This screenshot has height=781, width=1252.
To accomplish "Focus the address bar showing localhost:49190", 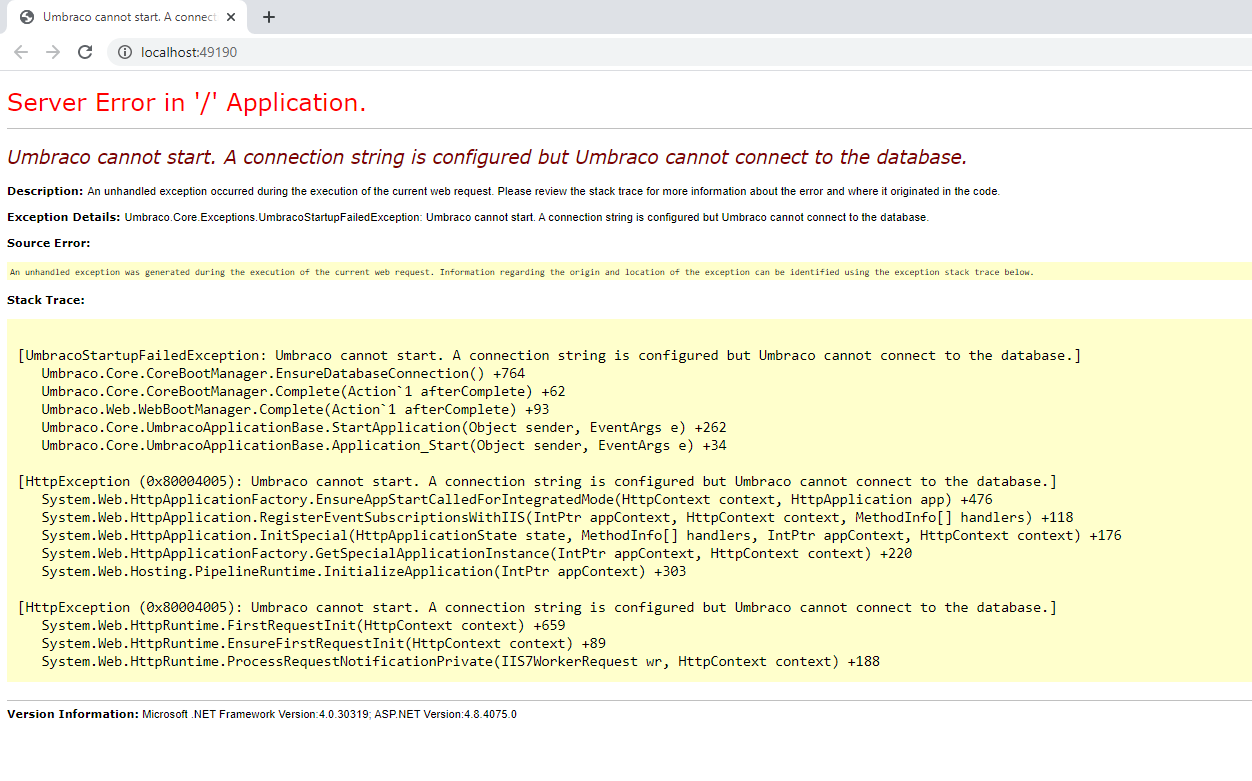I will (x=600, y=52).
